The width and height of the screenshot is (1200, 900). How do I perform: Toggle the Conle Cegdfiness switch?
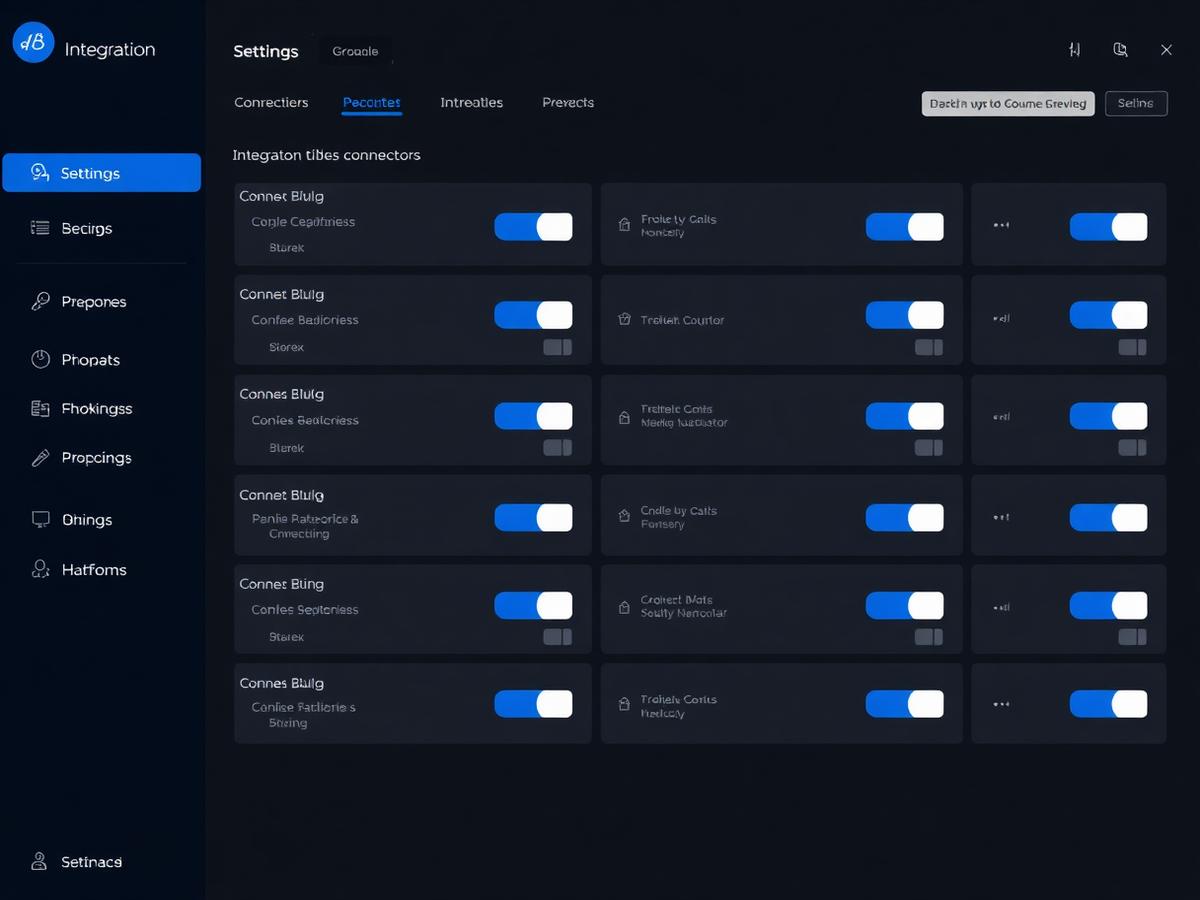[x=533, y=226]
